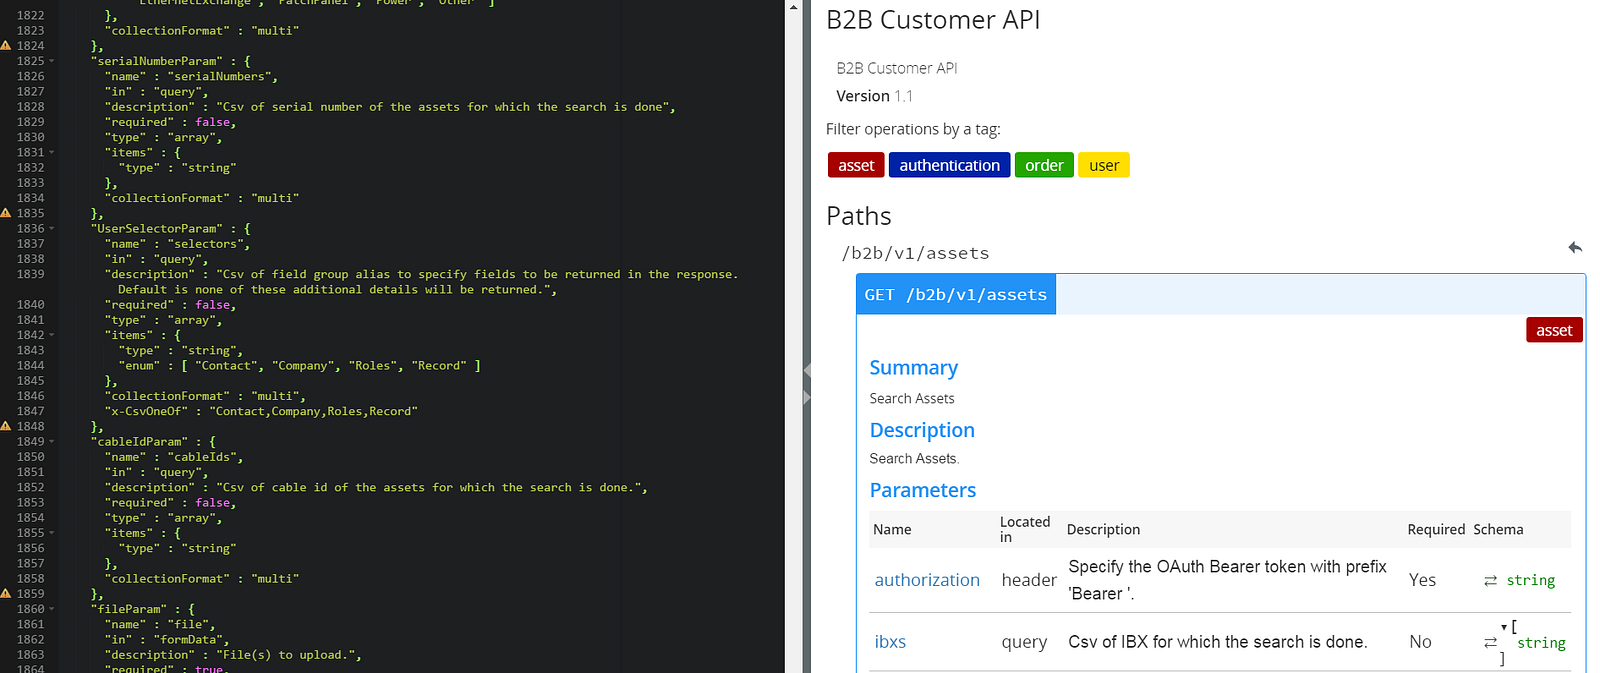The height and width of the screenshot is (673, 1600).
Task: Click the asset tag inside the GET operation
Action: point(1554,330)
